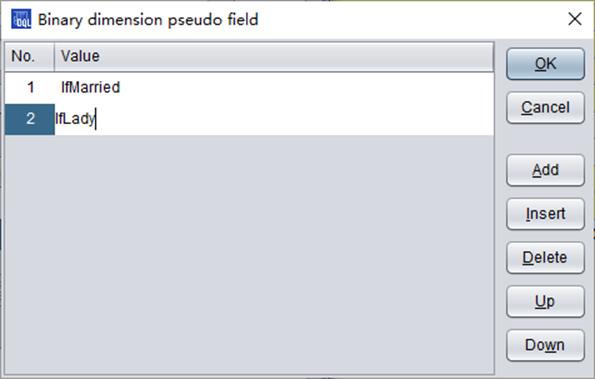595x379 pixels.
Task: Confirm with the OK button
Action: [545, 64]
